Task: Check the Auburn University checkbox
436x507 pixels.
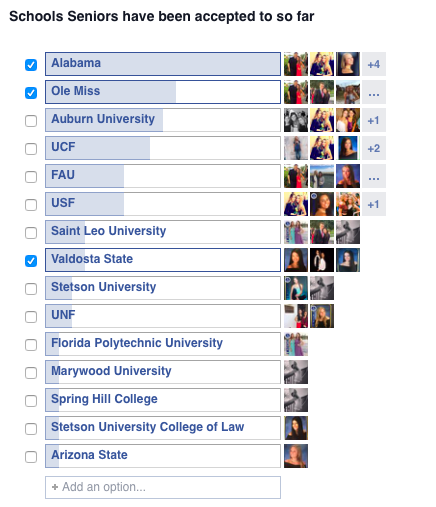Action: click(31, 121)
